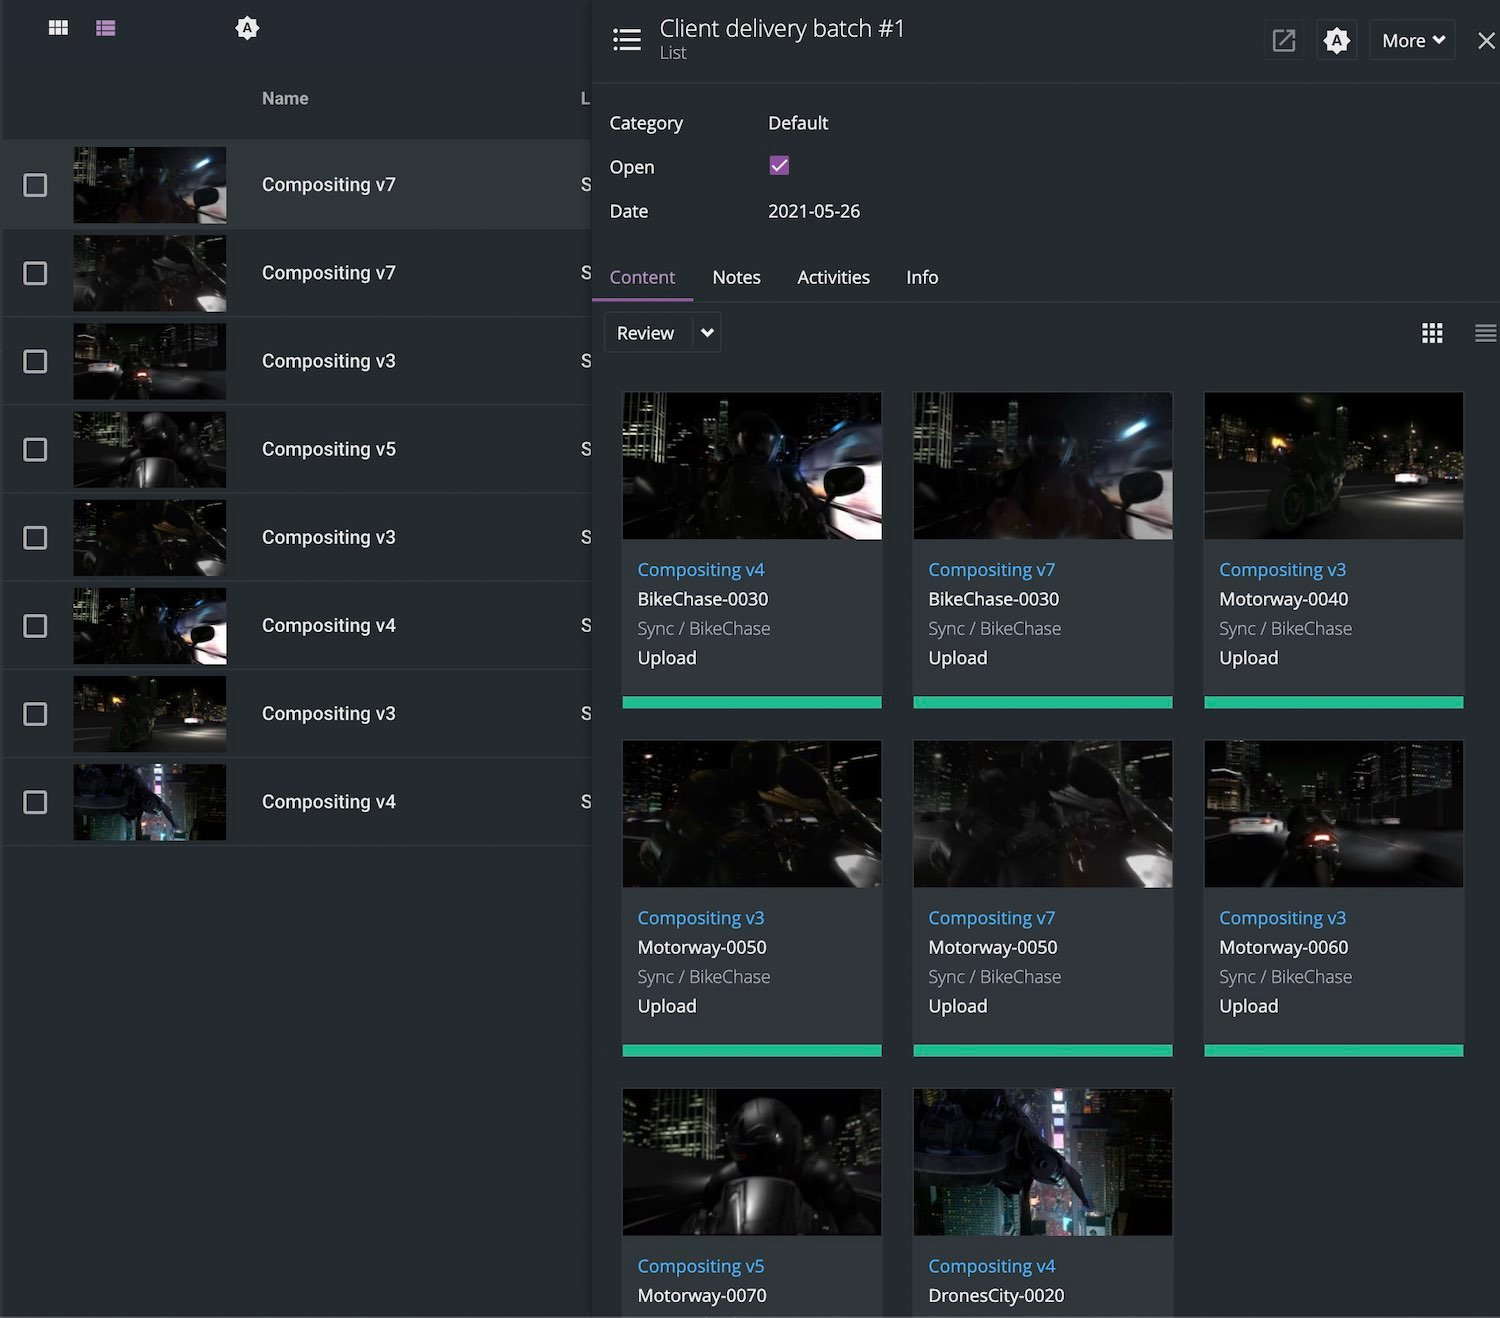Check the Compositing v5 row checkbox

(x=35, y=449)
